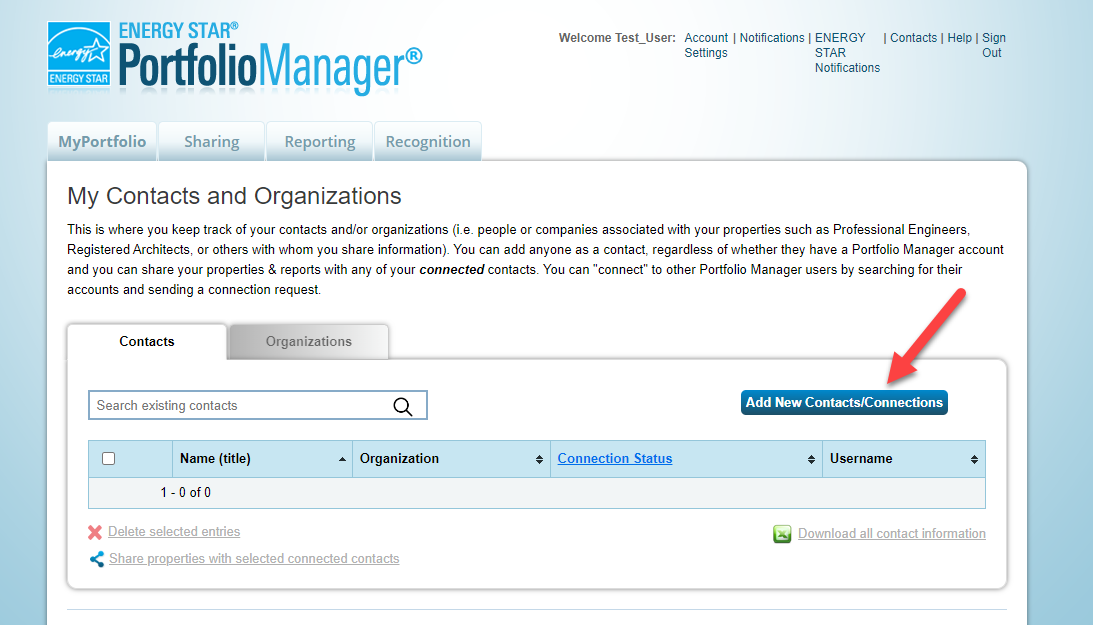Click the green Excel download icon

[x=782, y=534]
